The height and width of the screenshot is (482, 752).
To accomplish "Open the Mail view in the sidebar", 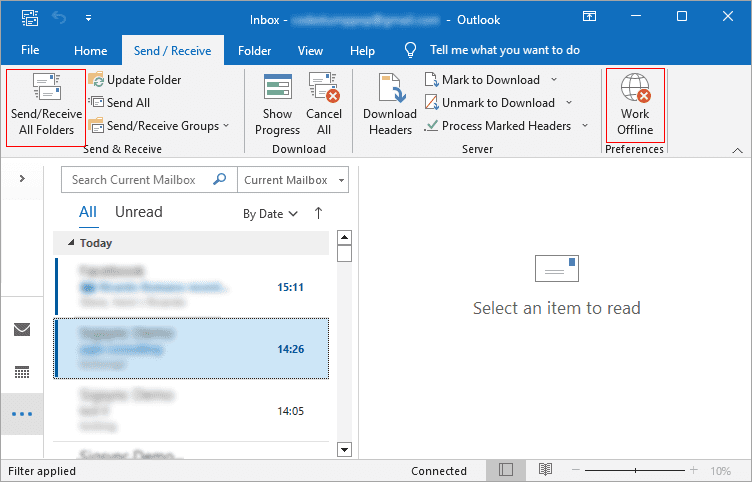I will 22,329.
